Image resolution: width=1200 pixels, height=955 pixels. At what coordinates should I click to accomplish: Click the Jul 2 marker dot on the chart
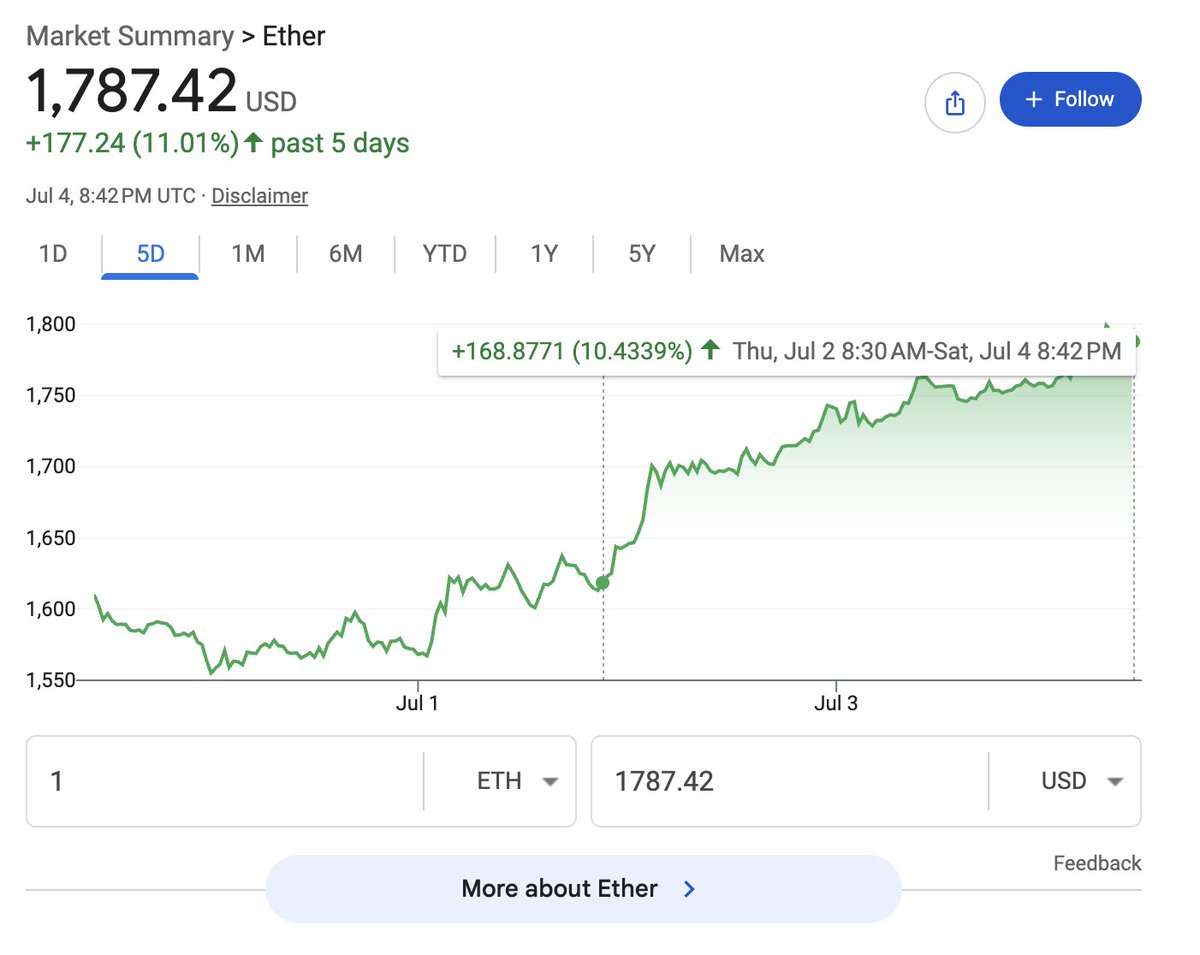point(602,582)
